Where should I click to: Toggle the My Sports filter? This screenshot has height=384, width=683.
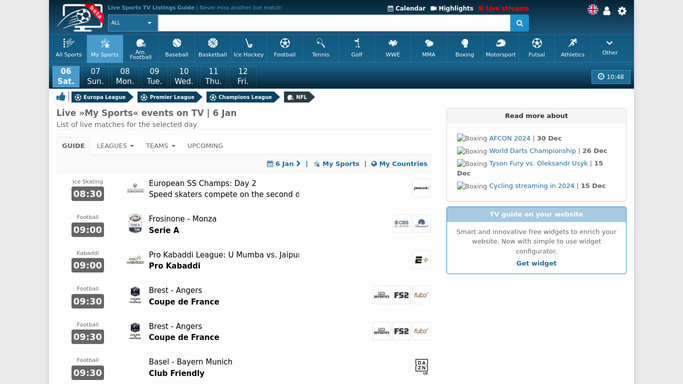coord(336,164)
